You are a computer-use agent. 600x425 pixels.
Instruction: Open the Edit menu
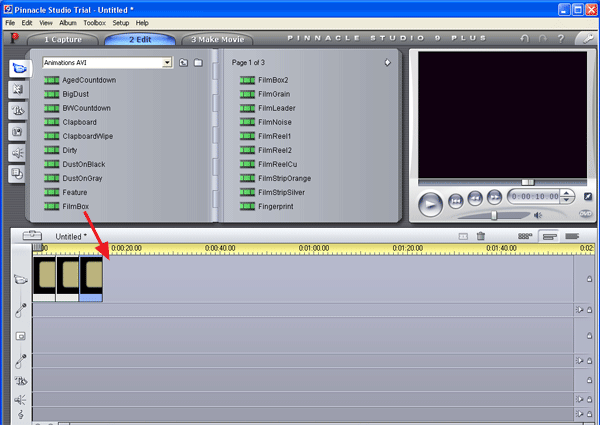[27, 23]
